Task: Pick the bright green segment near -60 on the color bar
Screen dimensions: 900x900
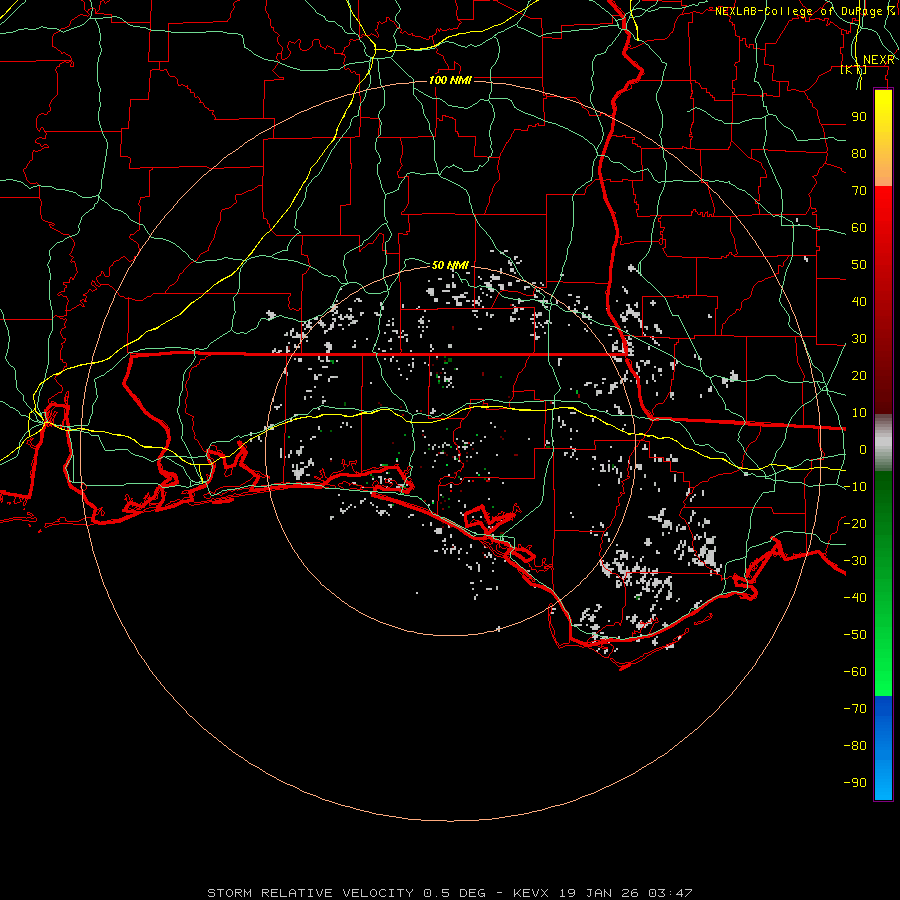Action: pyautogui.click(x=883, y=672)
